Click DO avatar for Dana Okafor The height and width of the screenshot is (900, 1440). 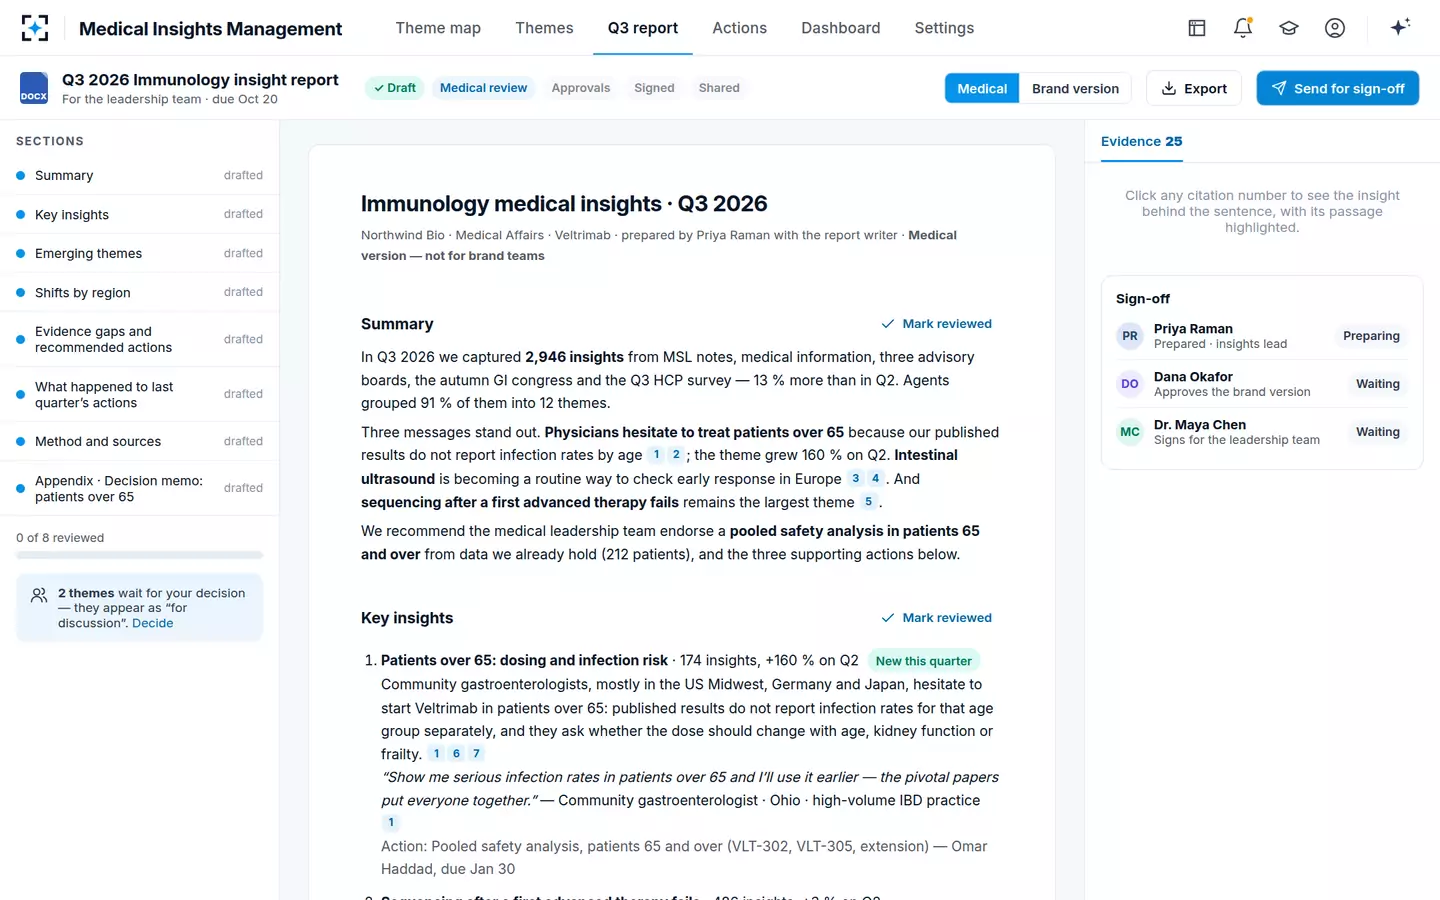pos(1130,384)
